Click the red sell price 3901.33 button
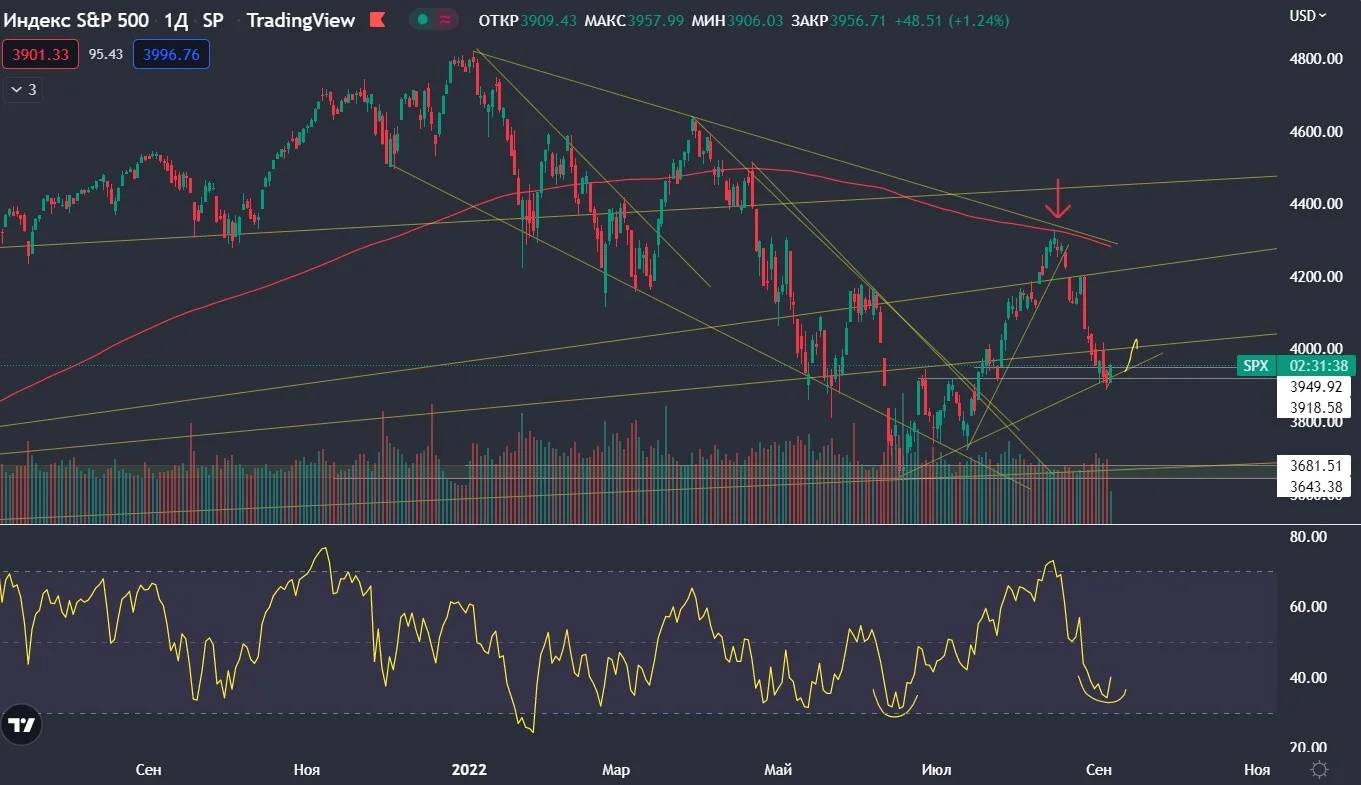The height and width of the screenshot is (785, 1361). 41,54
